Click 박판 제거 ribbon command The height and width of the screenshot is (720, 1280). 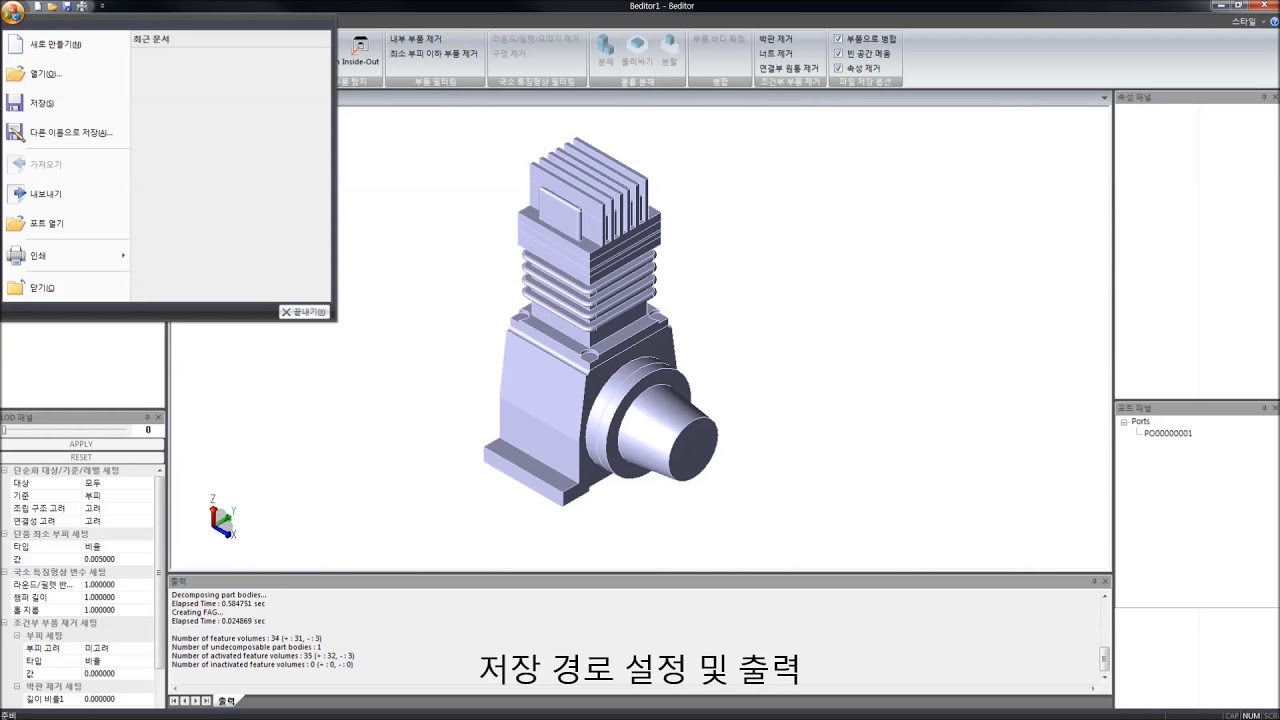[776, 39]
